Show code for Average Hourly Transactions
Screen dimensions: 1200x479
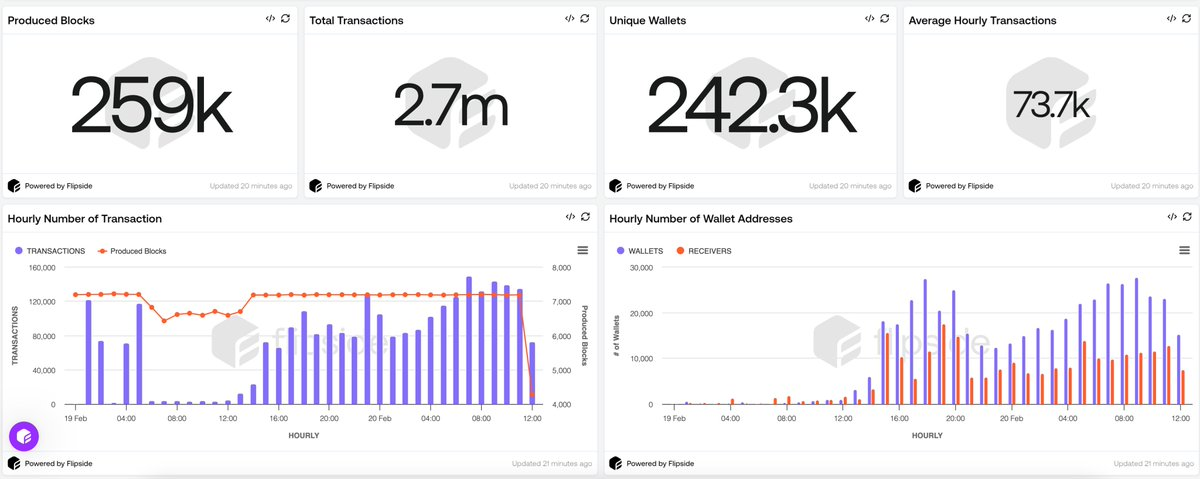pyautogui.click(x=1170, y=18)
